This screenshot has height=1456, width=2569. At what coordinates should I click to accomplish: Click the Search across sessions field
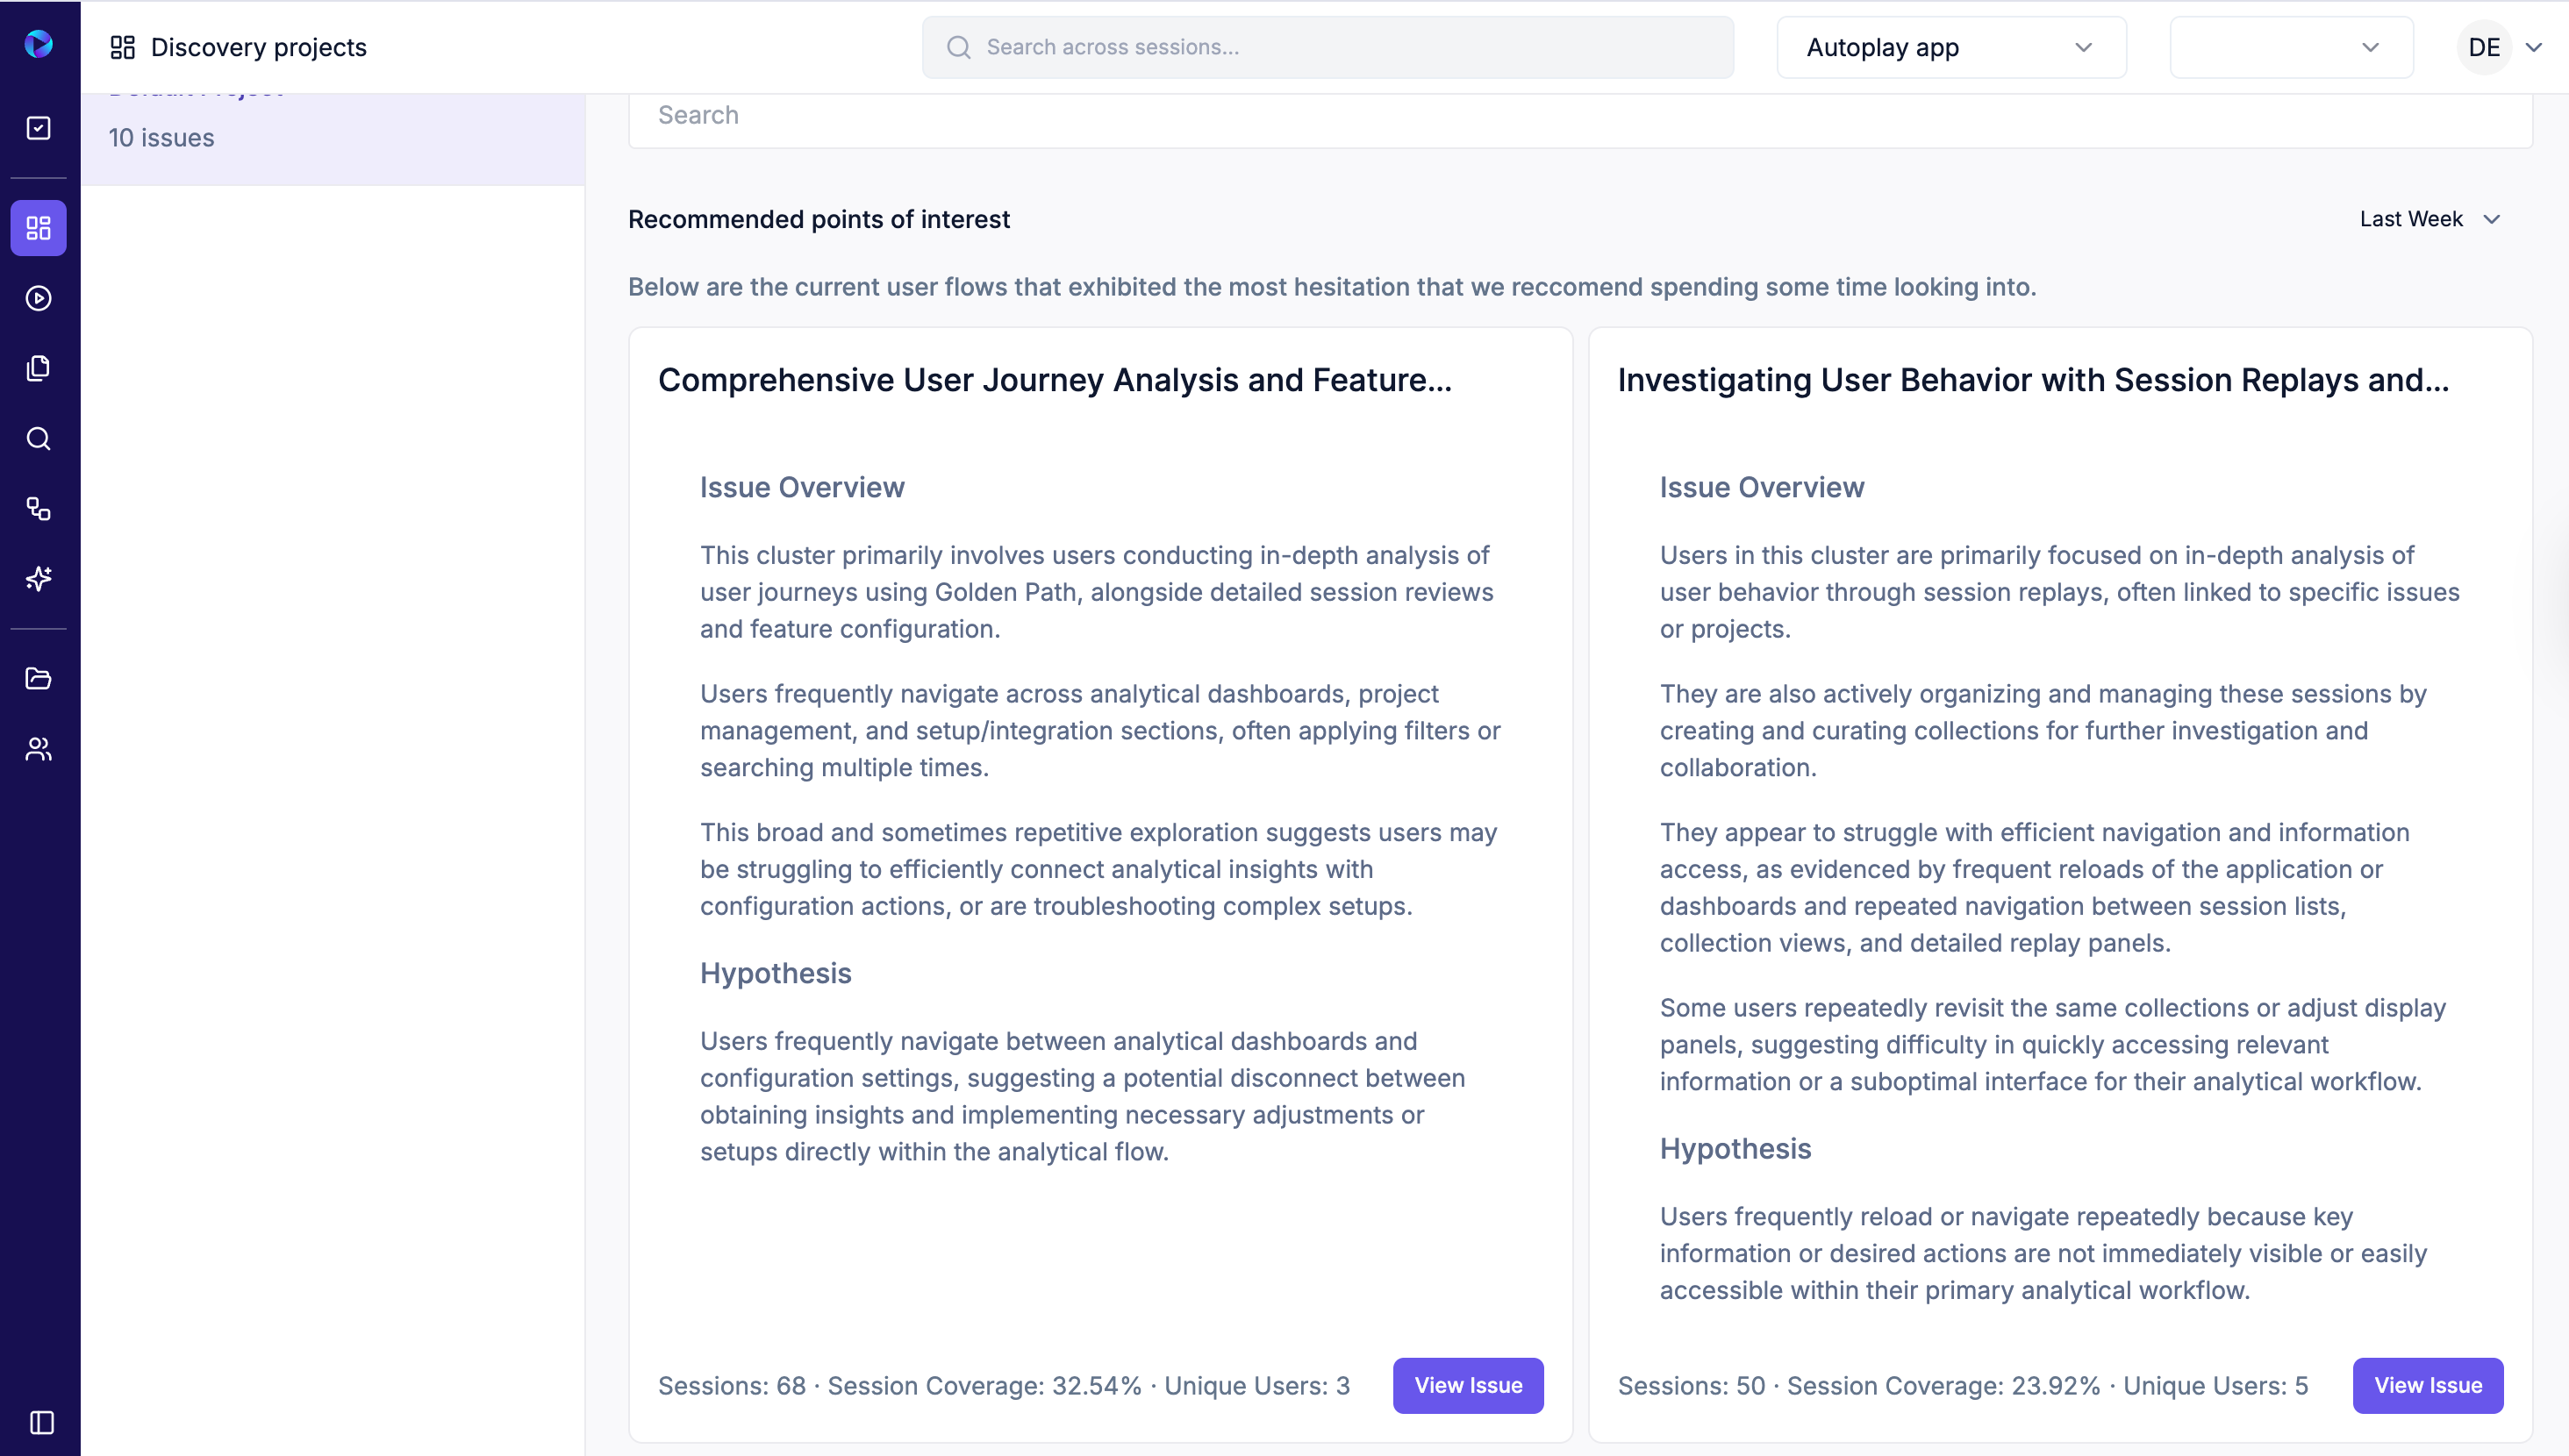[x=1327, y=47]
